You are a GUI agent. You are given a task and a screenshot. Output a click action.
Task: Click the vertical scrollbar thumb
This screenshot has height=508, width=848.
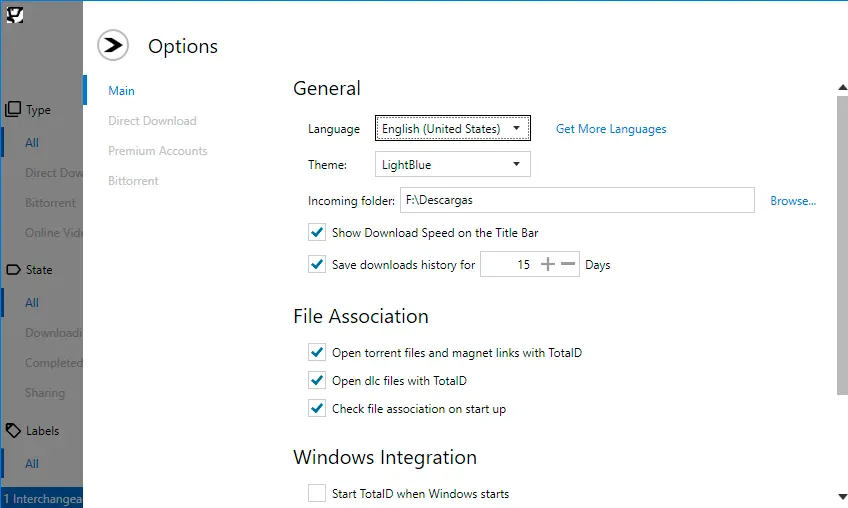point(842,245)
